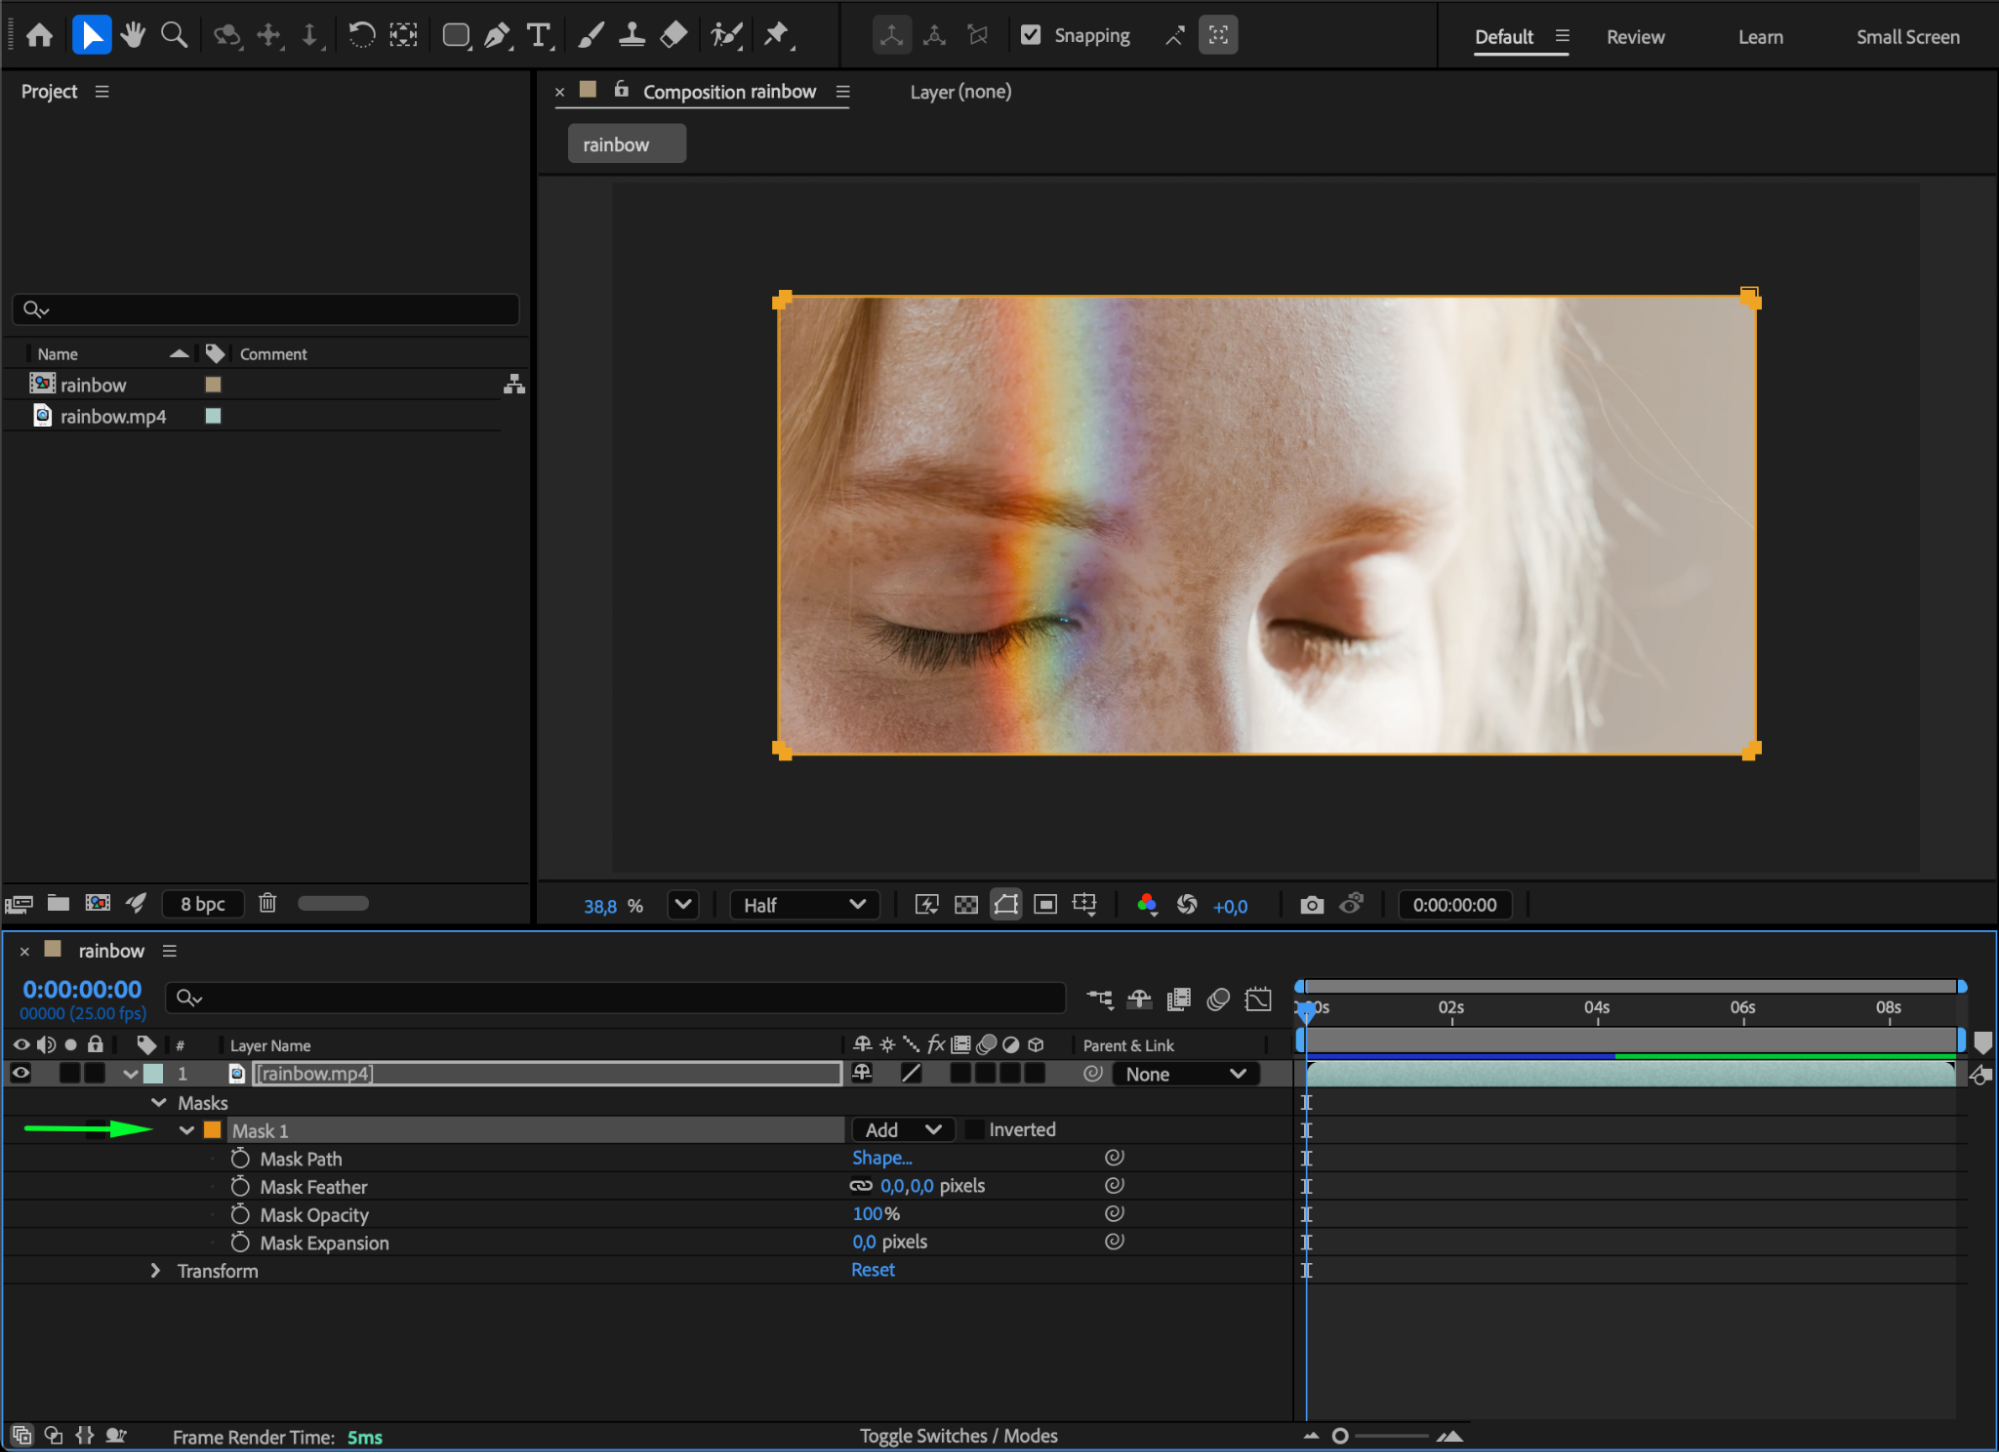Image resolution: width=1999 pixels, height=1453 pixels.
Task: Switch to the Review workspace
Action: click(x=1635, y=37)
